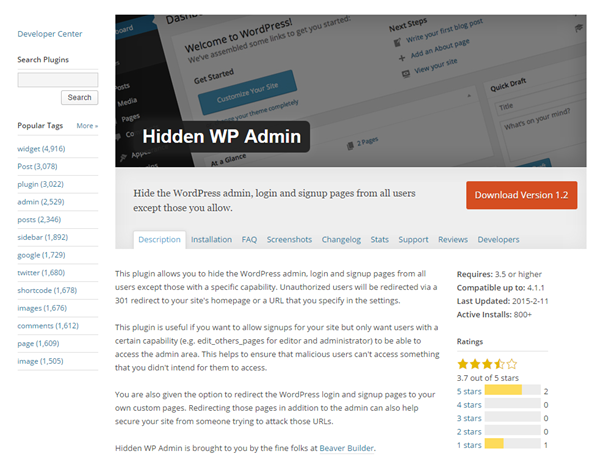This screenshot has height=461, width=600.
Task: Filter reviews by 3 stars
Action: point(469,418)
